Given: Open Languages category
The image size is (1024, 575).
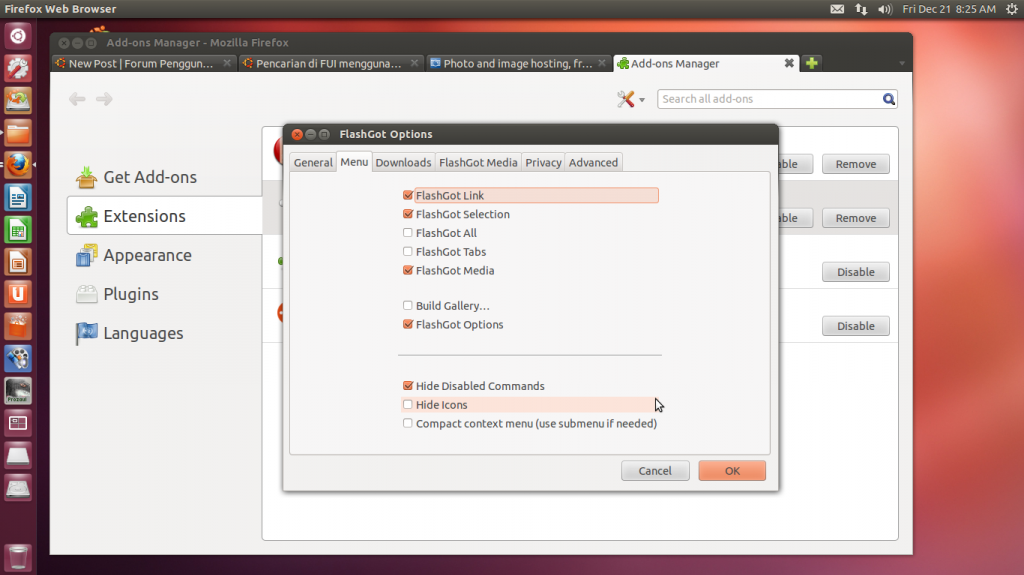Looking at the screenshot, I should coord(165,333).
